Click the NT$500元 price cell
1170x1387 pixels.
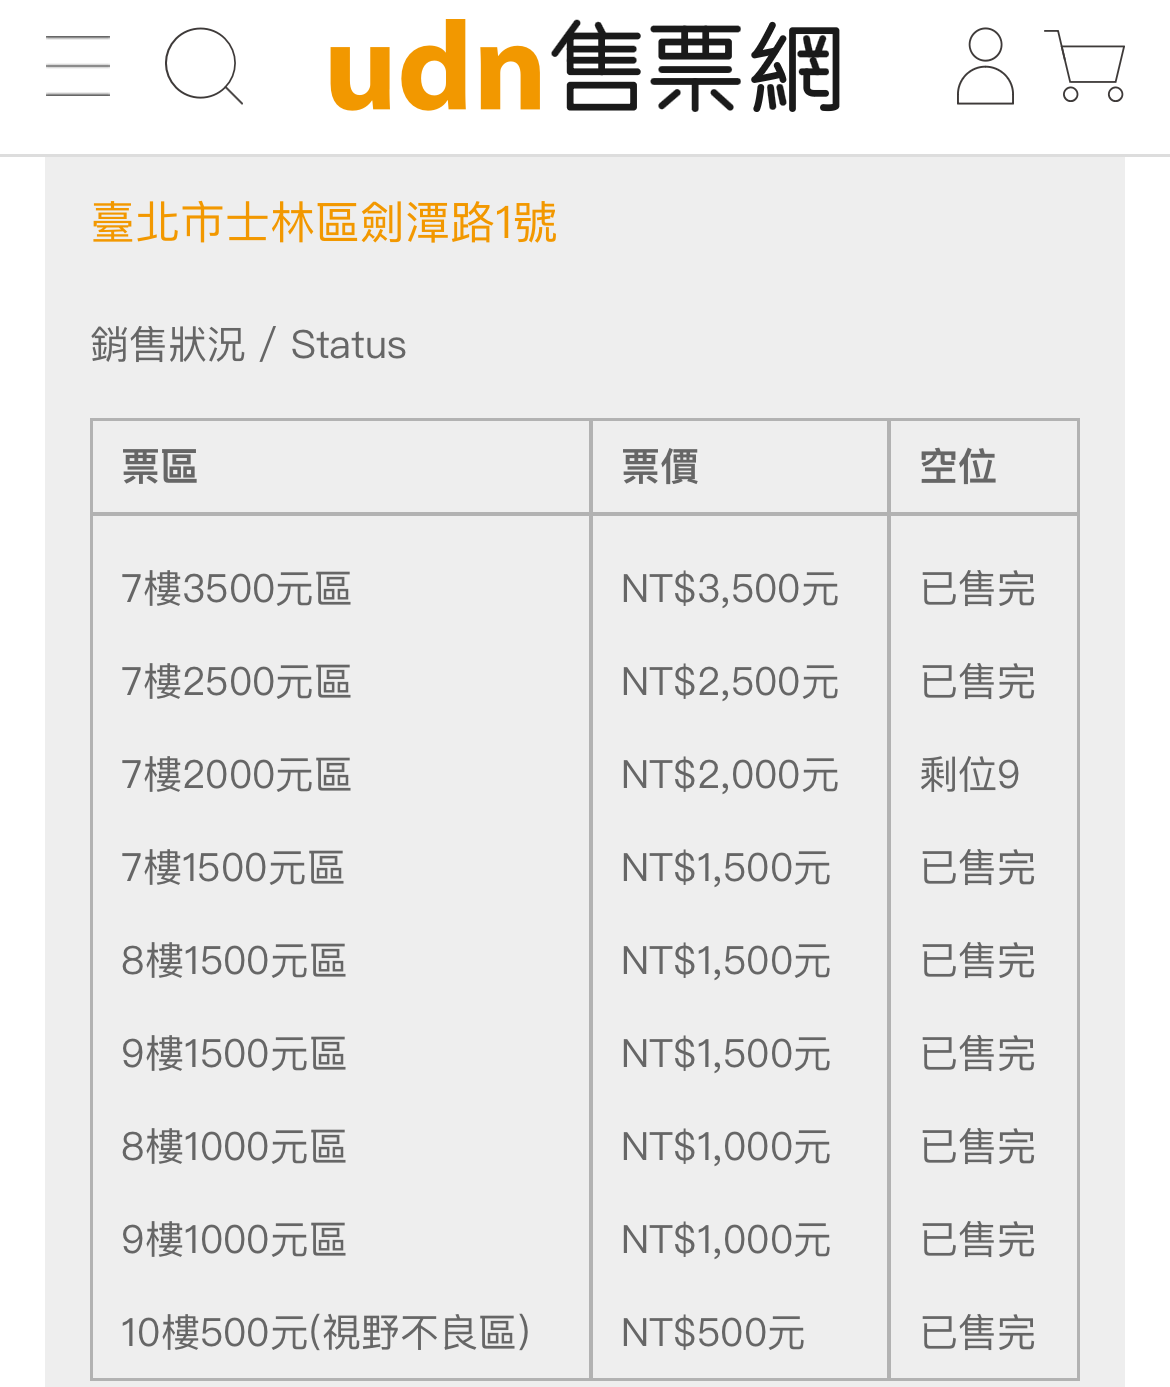713,1333
